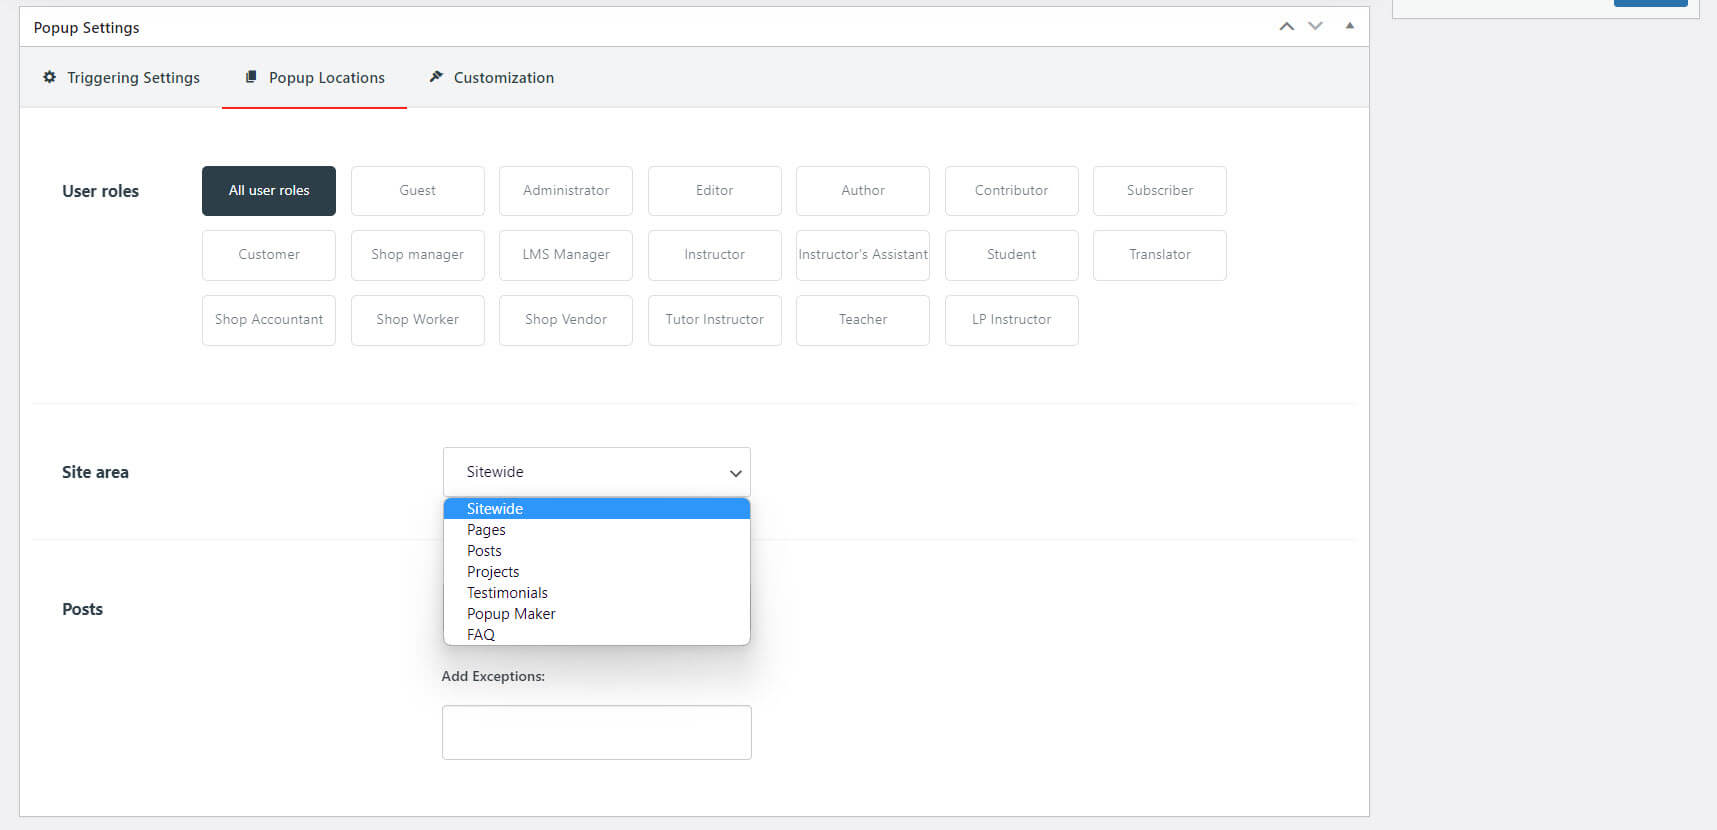Pick the LP Instructor role

pos(1011,320)
